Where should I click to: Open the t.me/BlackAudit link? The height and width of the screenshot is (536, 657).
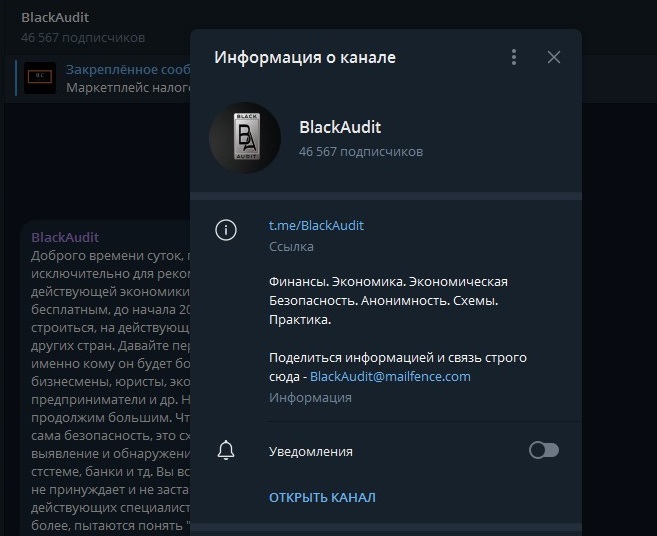click(x=316, y=225)
